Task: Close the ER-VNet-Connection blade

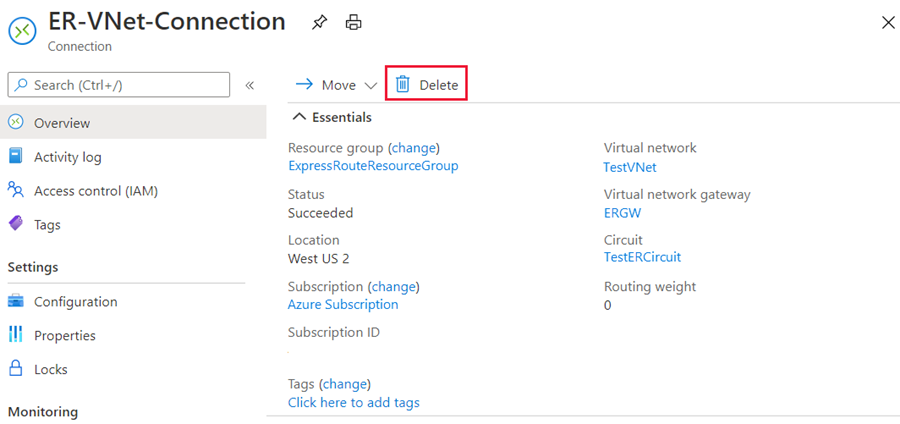Action: click(888, 22)
